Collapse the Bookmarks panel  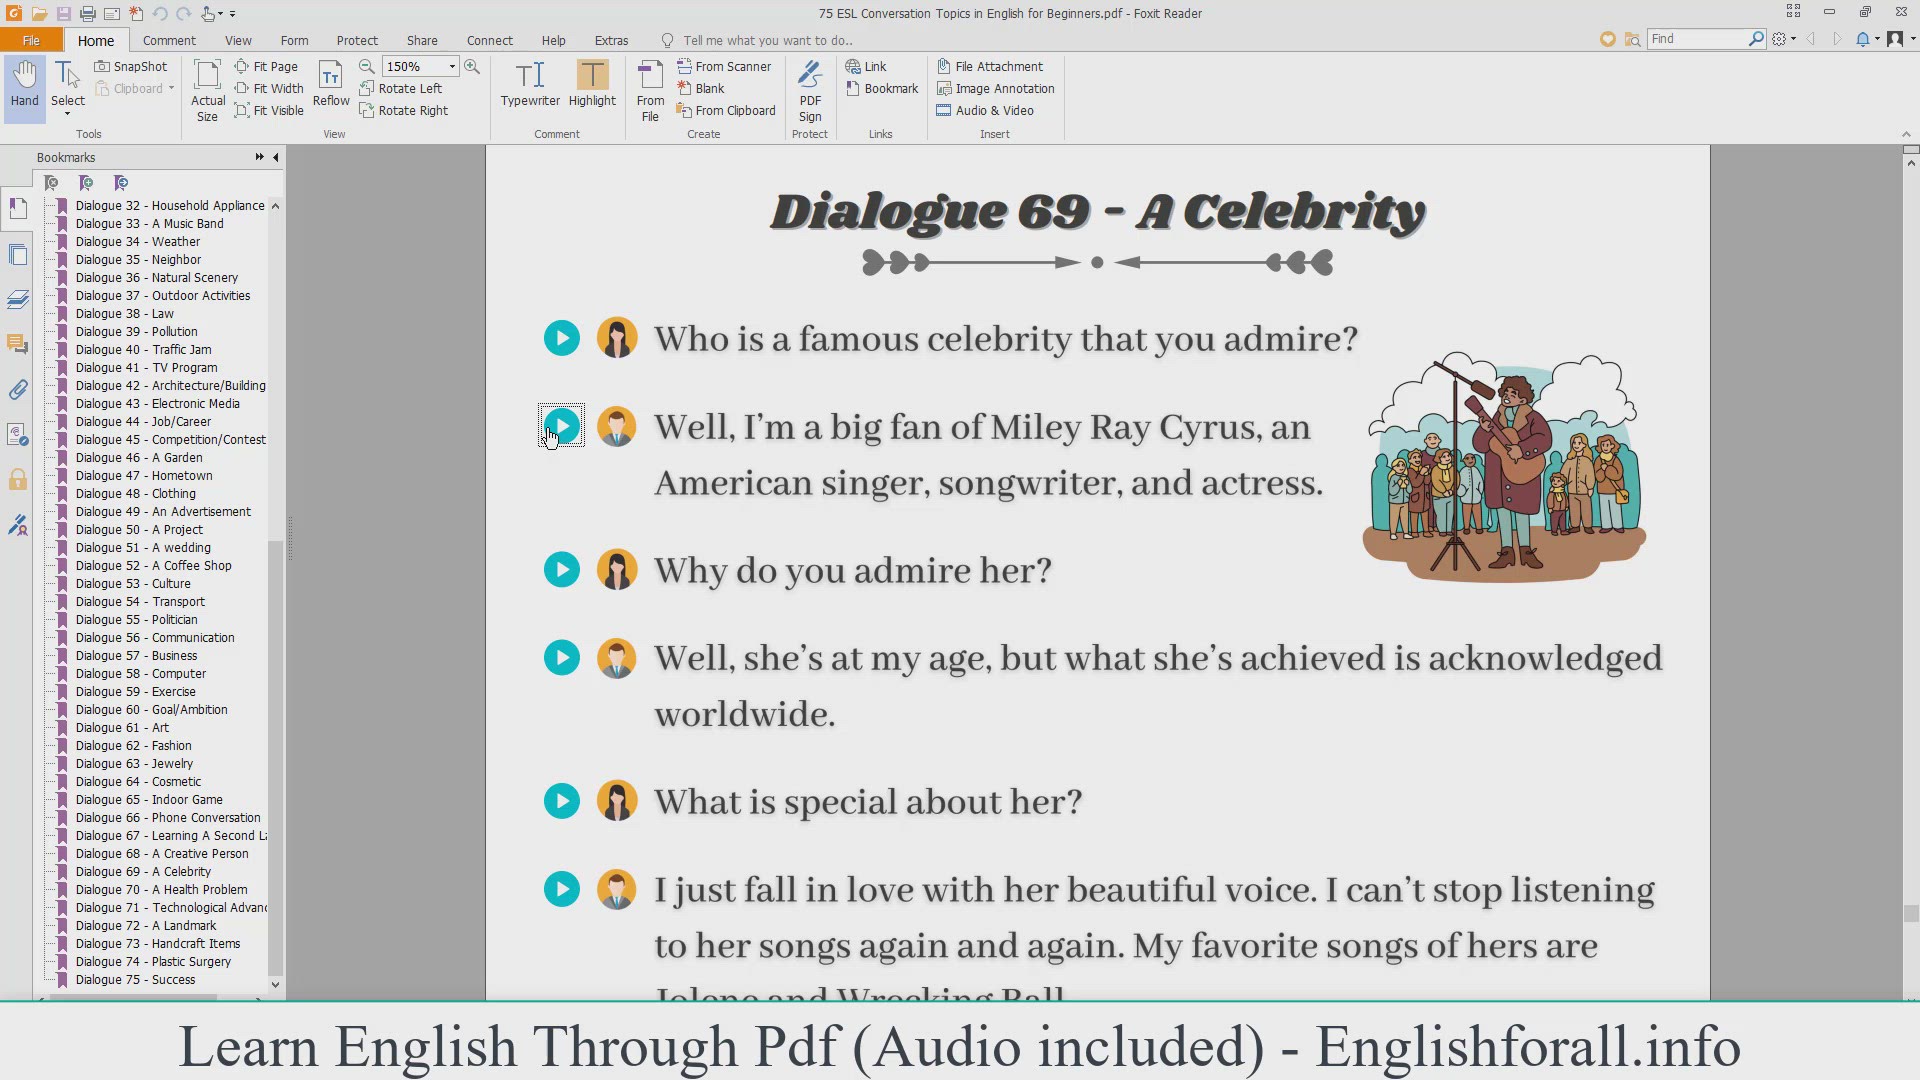click(276, 157)
